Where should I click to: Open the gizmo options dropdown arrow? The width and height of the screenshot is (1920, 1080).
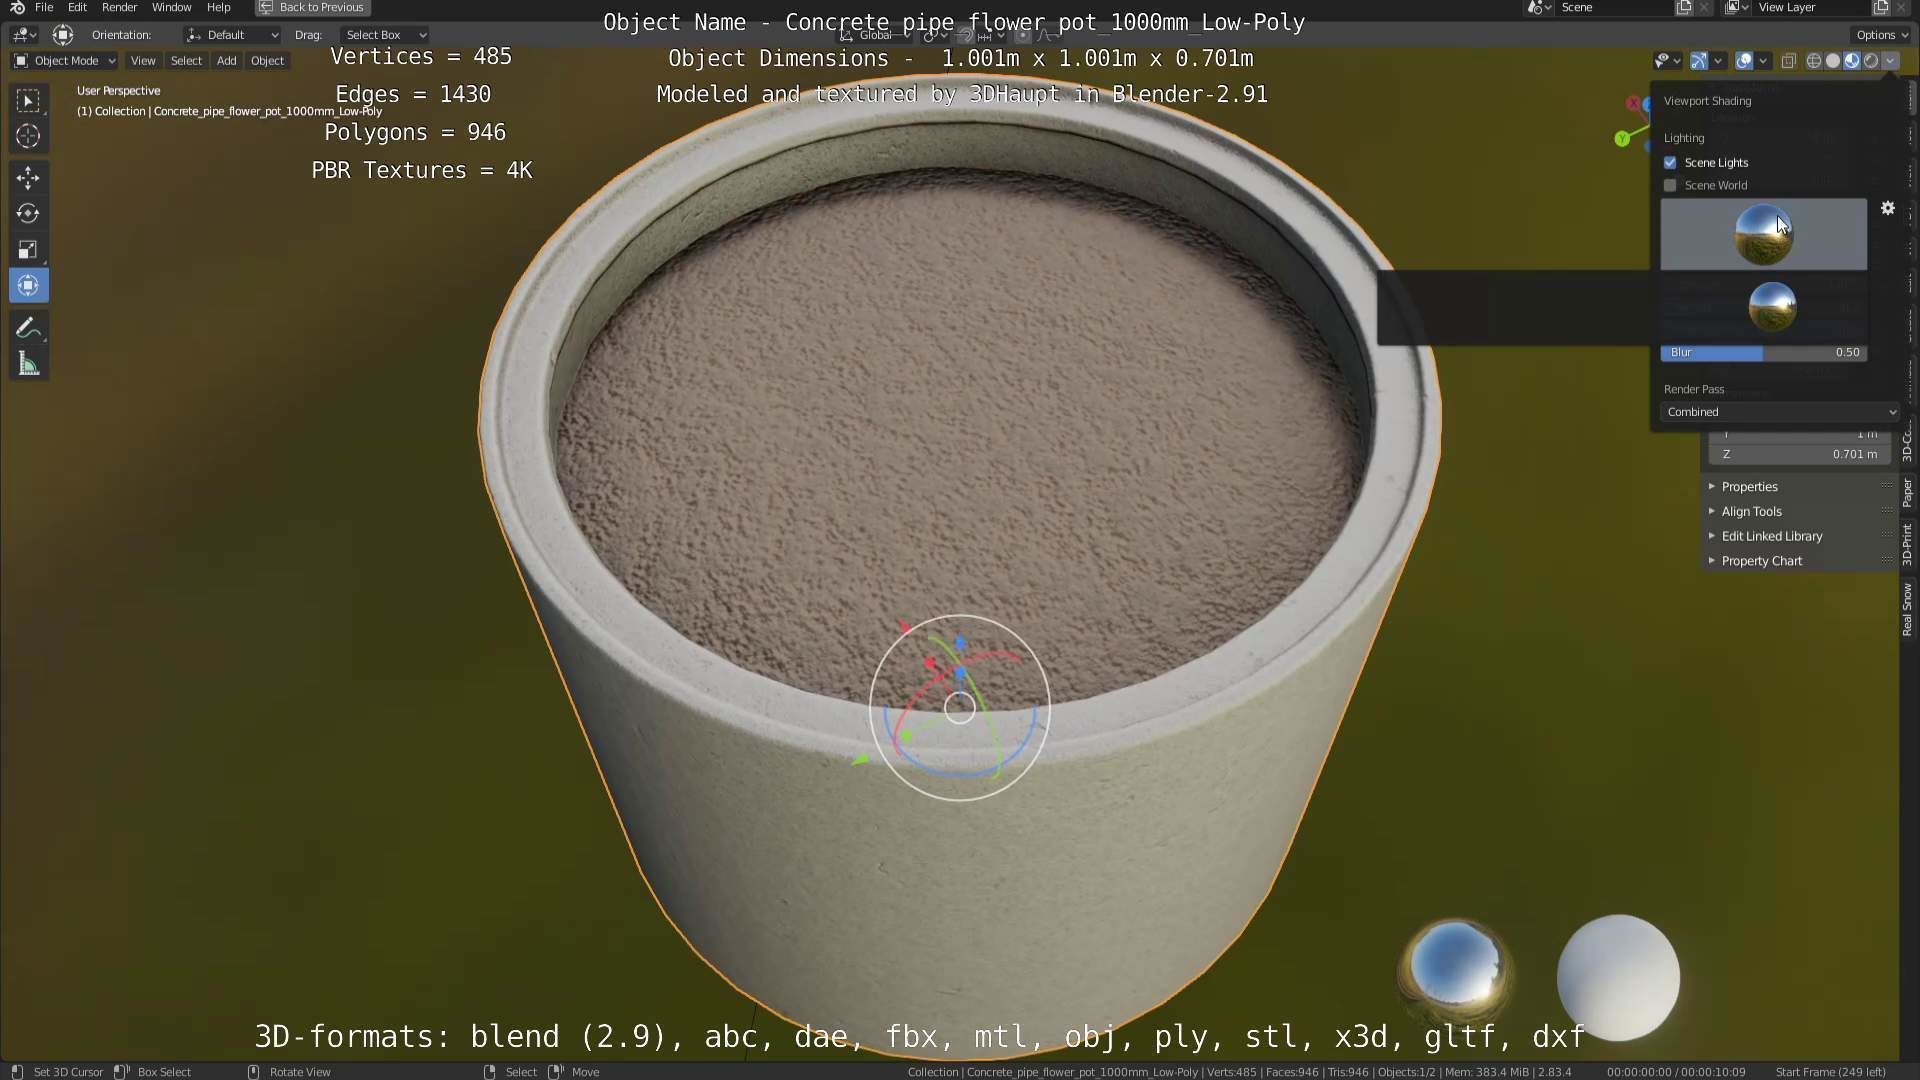point(1718,61)
